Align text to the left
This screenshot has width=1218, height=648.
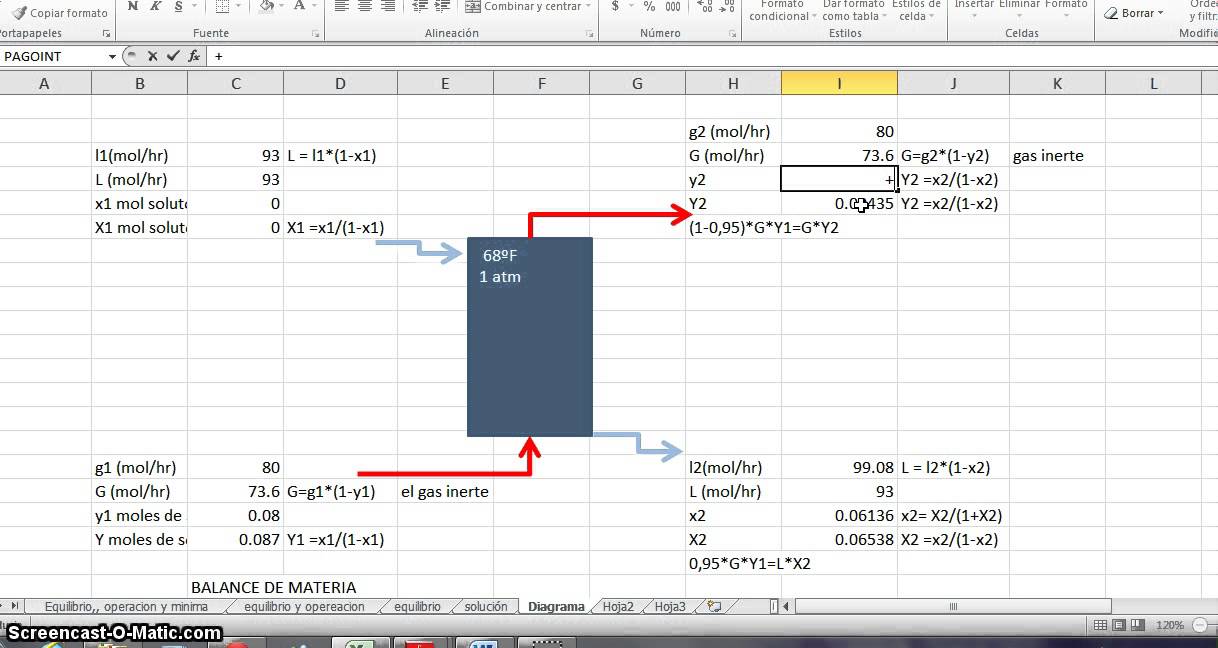(341, 6)
